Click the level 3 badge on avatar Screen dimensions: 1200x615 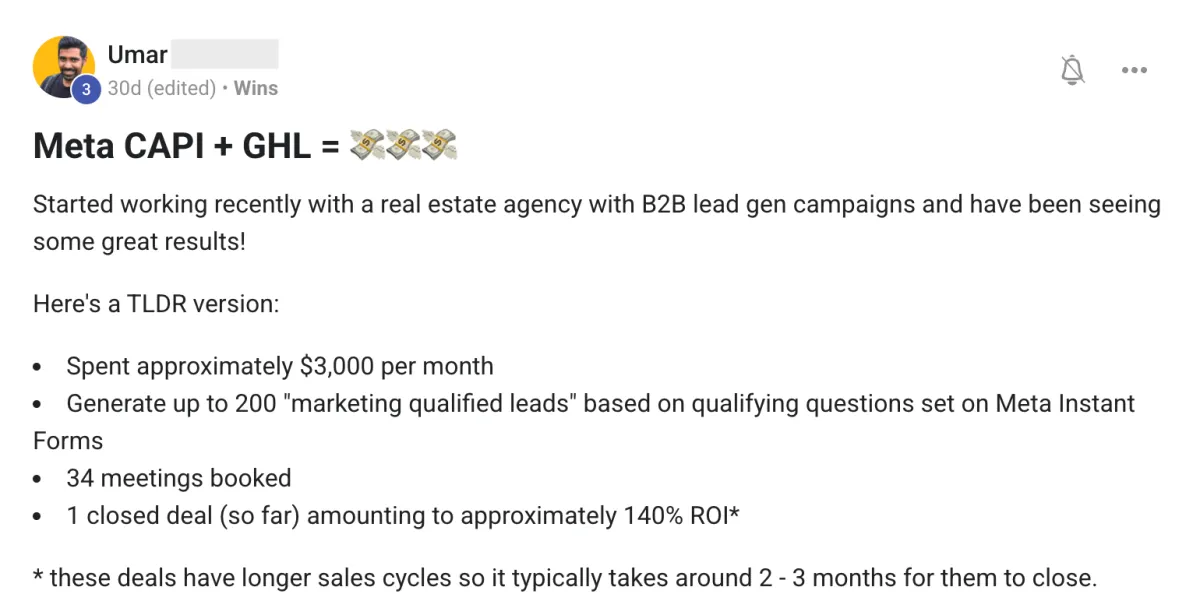(x=86, y=89)
